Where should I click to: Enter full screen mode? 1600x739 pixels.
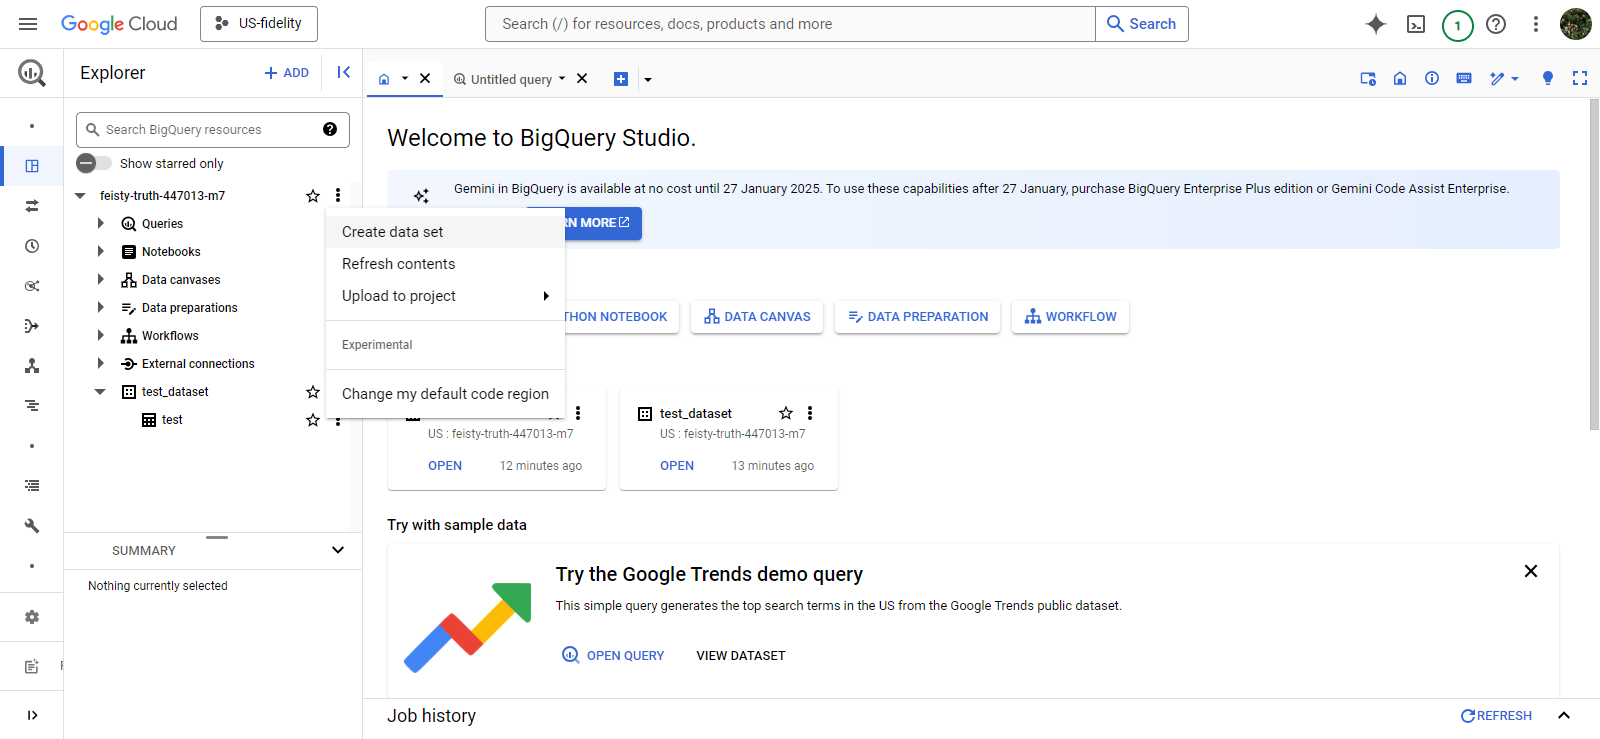[1580, 78]
